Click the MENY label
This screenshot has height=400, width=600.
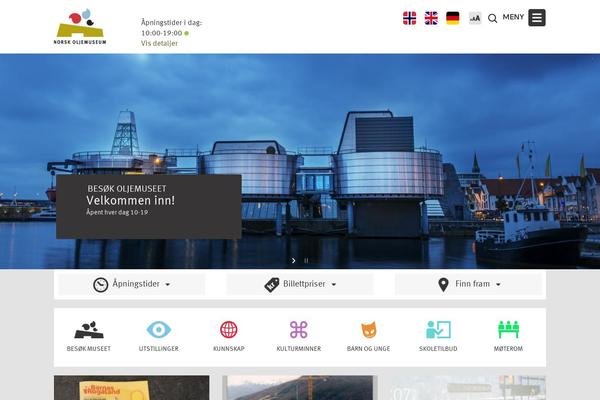click(x=513, y=17)
